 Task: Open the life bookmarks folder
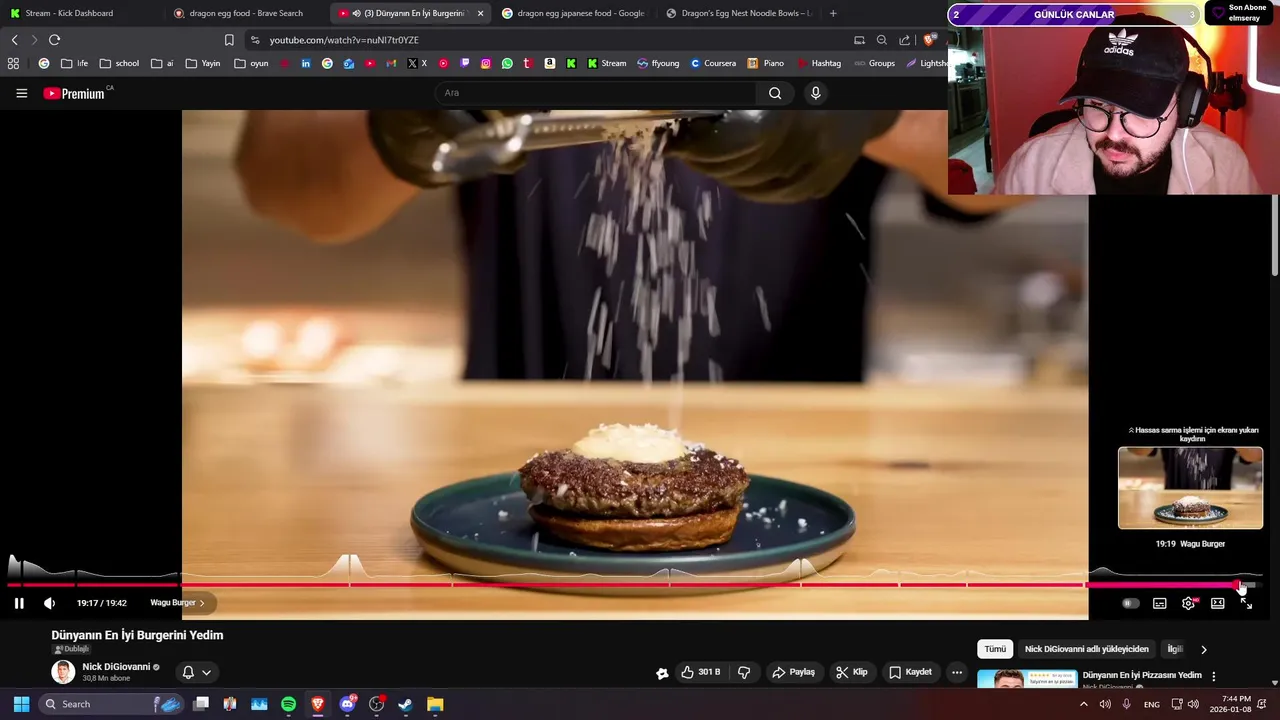[x=74, y=63]
